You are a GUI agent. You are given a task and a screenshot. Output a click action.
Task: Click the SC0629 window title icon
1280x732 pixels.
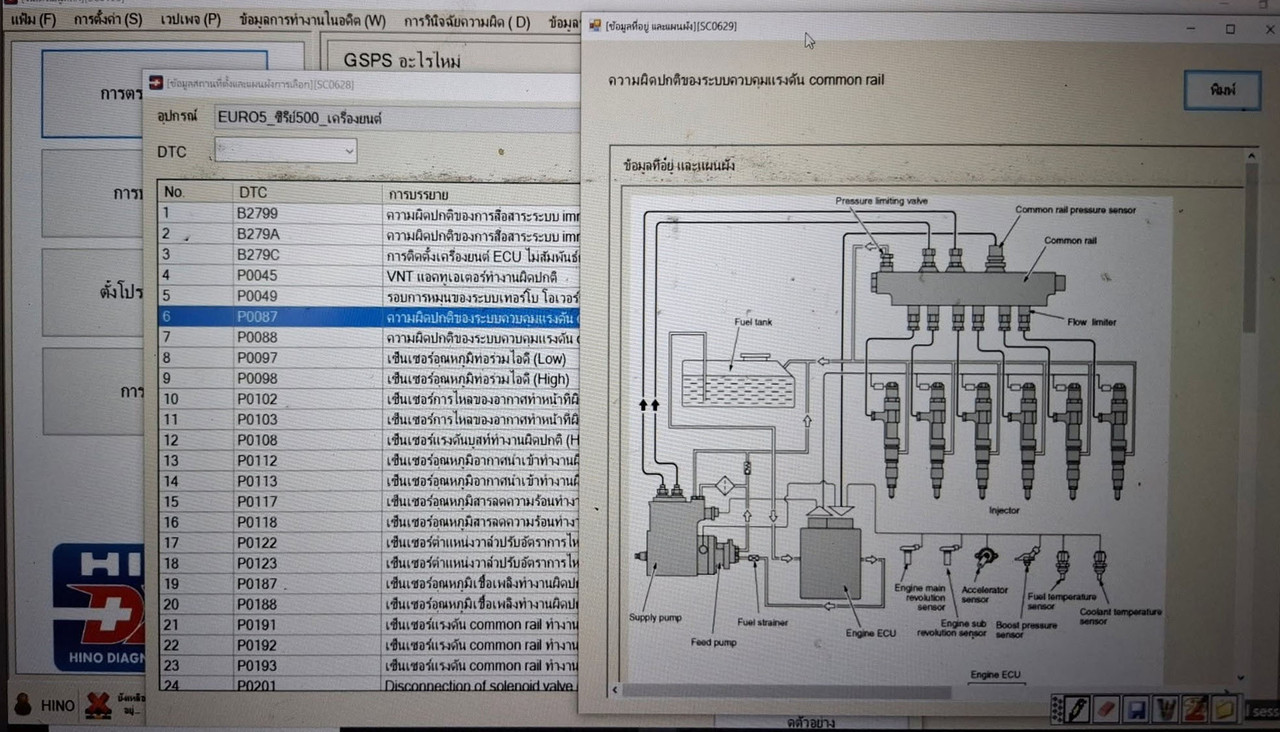click(595, 26)
